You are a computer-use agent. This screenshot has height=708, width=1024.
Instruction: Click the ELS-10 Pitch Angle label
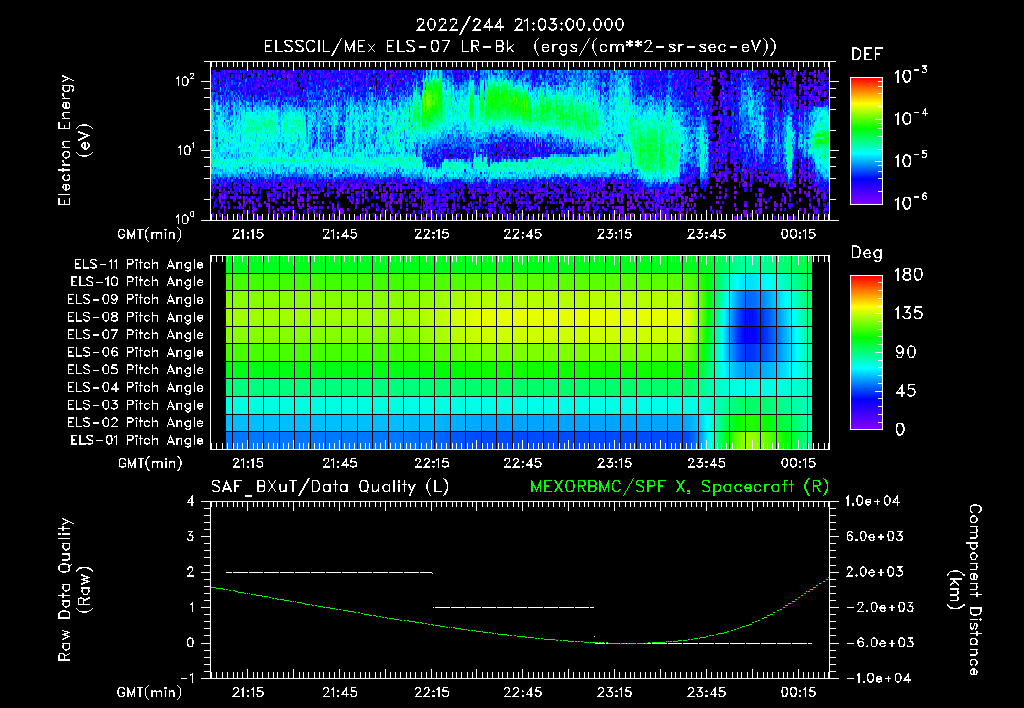click(137, 282)
